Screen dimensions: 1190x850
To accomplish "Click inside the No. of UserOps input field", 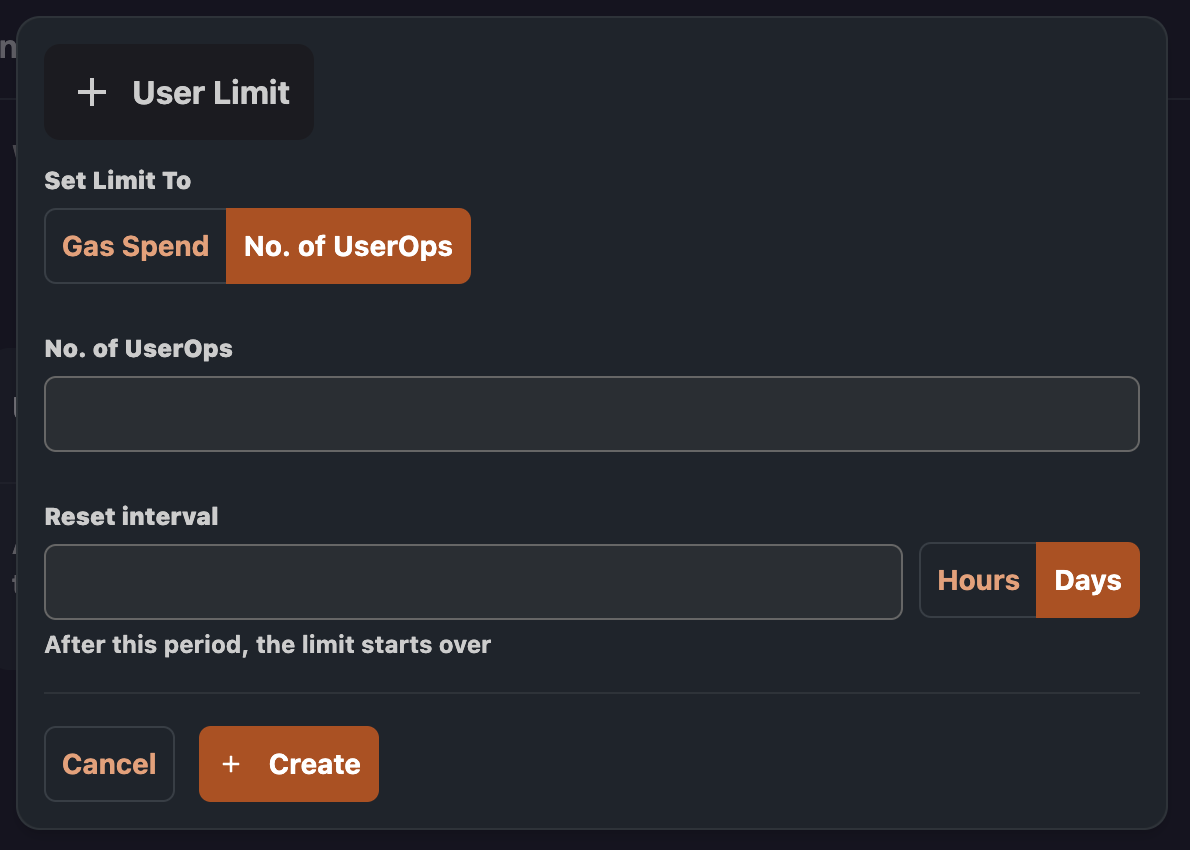I will point(591,413).
